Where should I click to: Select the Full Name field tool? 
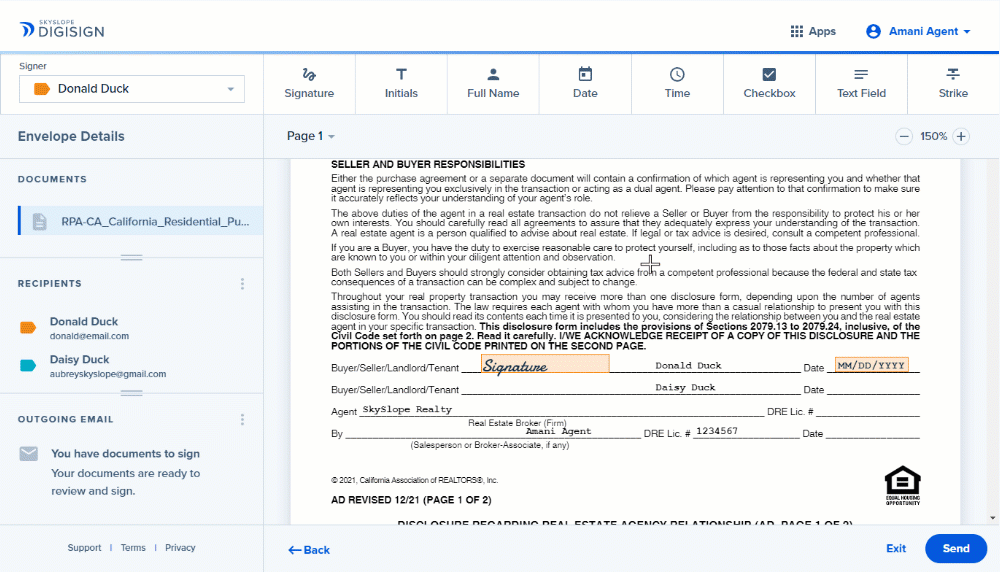point(493,84)
